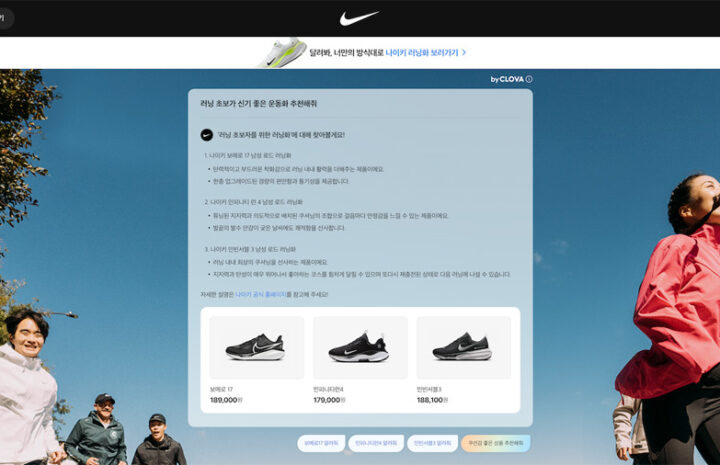Click the query title text in the chat card
720x465 pixels.
[x=259, y=104]
